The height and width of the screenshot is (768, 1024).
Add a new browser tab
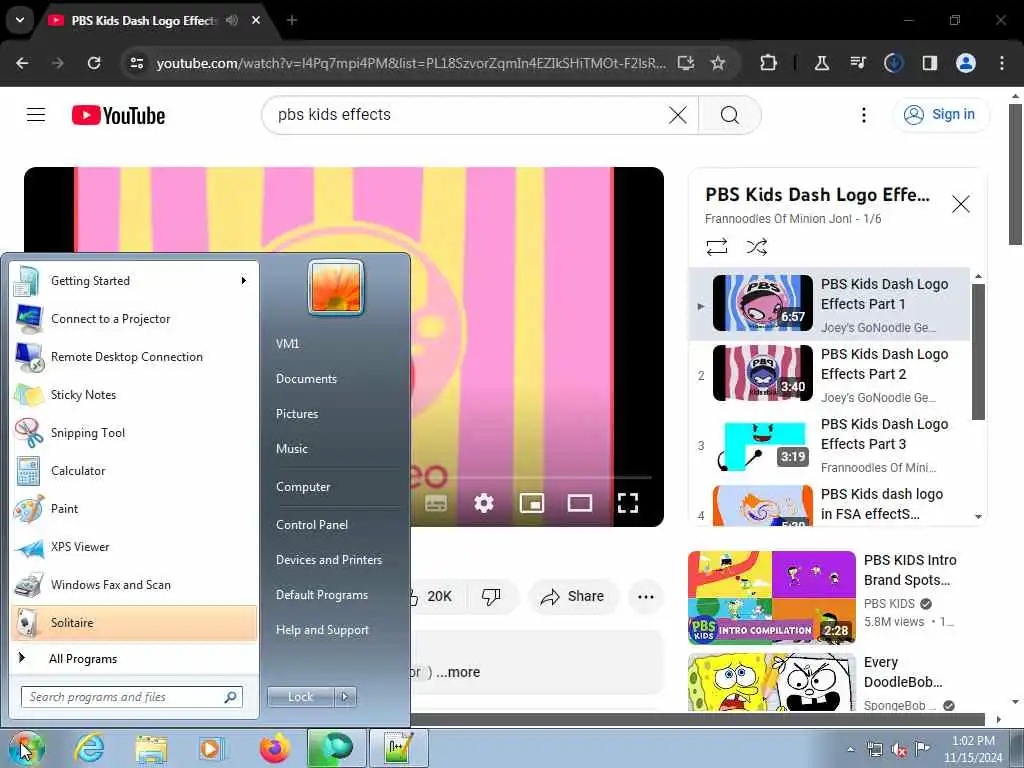pyautogui.click(x=292, y=20)
